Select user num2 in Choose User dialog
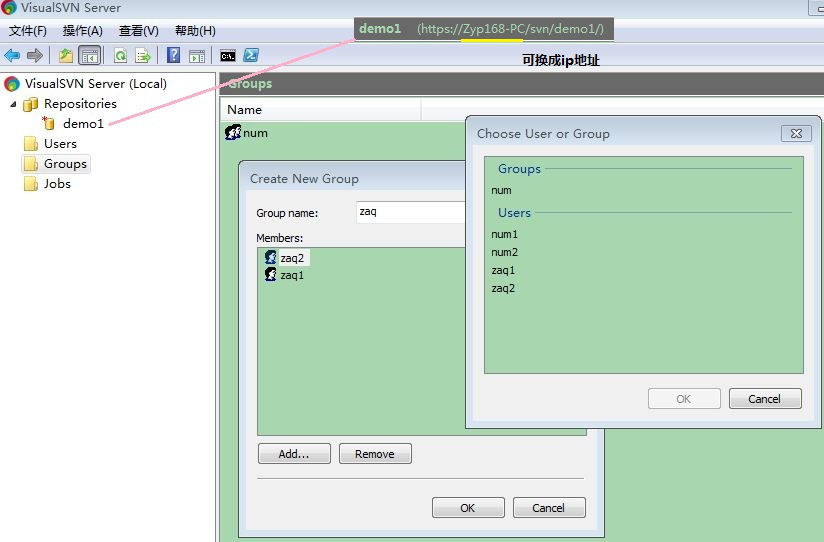This screenshot has height=542, width=824. (504, 252)
